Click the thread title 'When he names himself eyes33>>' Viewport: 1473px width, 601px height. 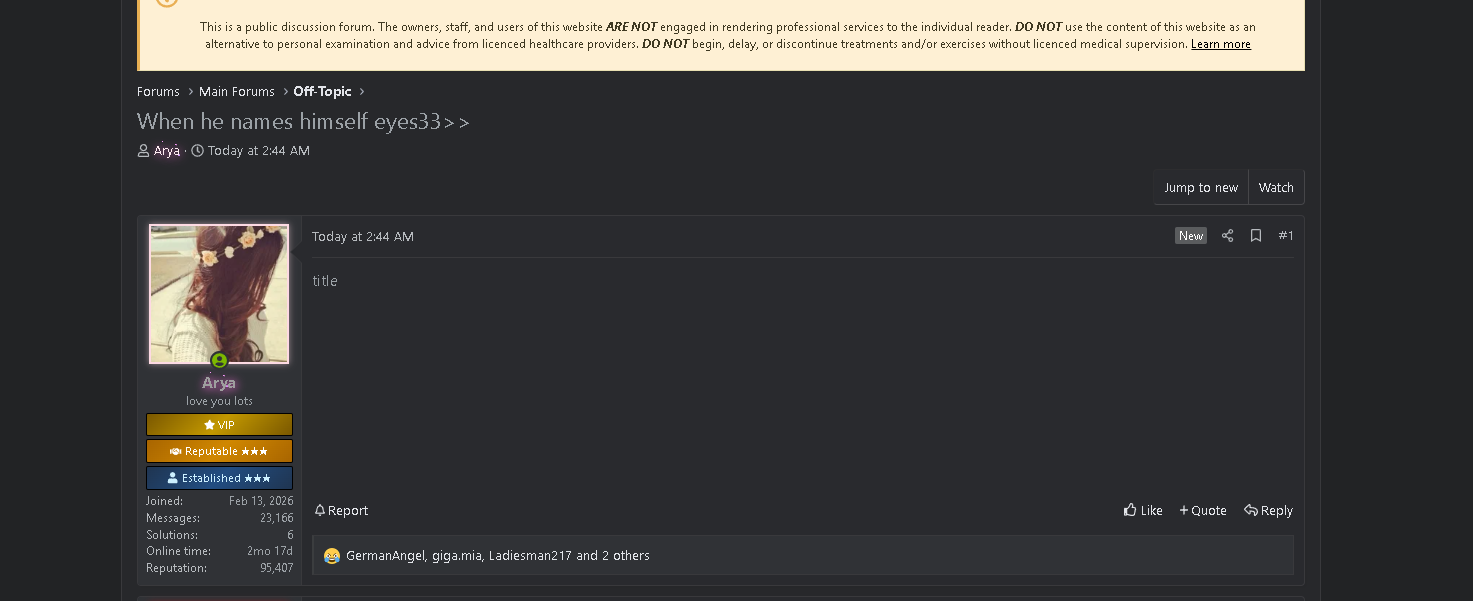pos(303,122)
